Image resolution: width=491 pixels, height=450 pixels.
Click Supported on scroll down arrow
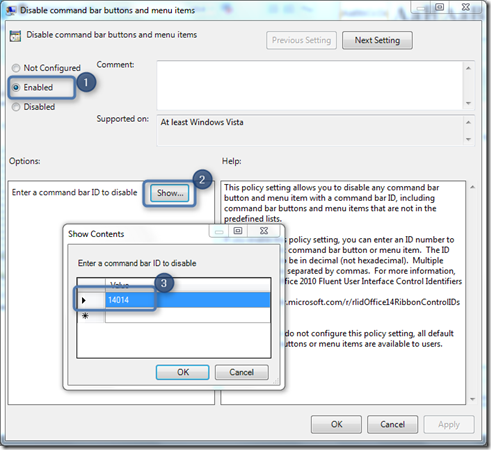point(468,139)
